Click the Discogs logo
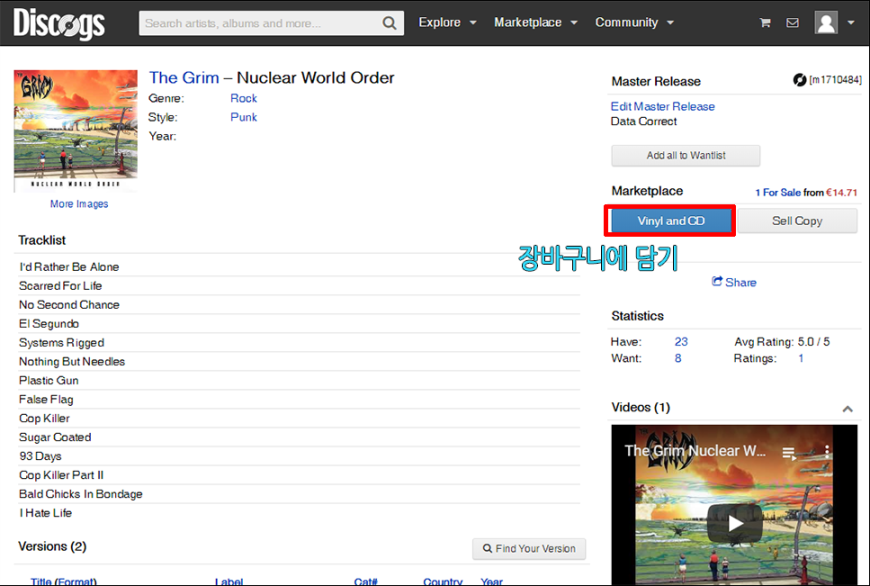 point(59,23)
